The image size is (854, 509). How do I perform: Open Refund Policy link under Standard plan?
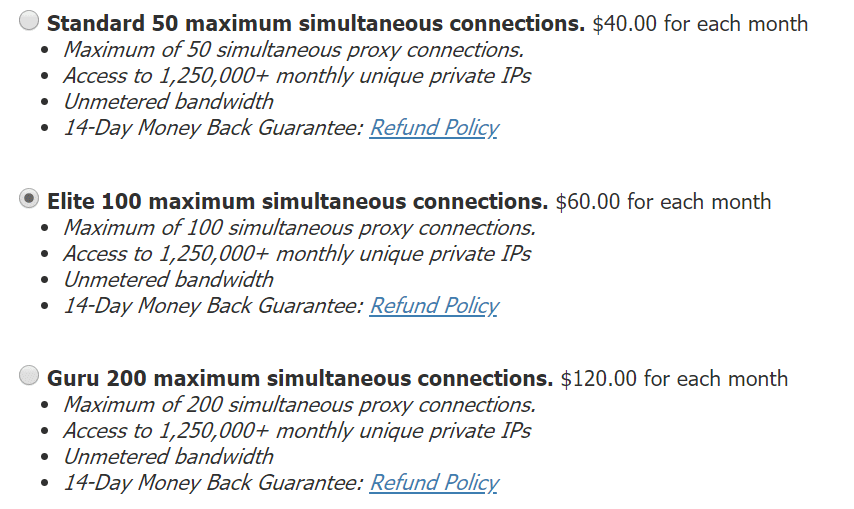coord(433,128)
